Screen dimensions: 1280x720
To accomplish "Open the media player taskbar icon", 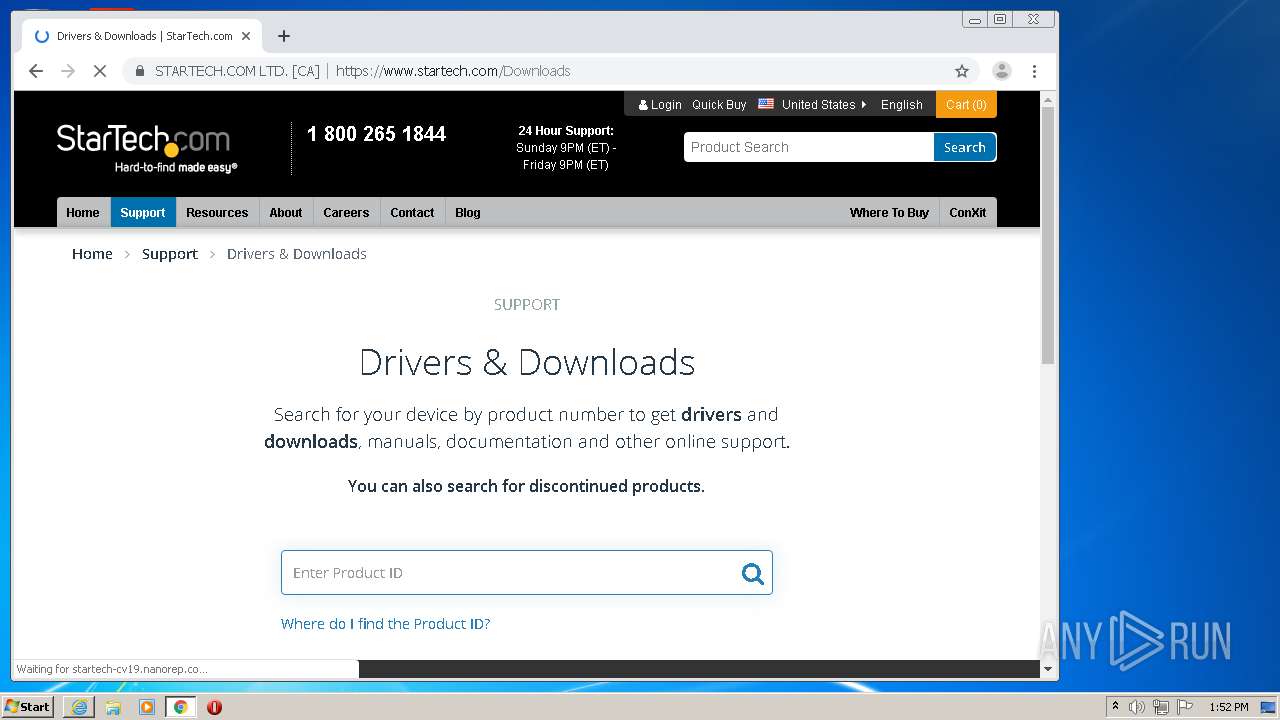I will coord(147,707).
